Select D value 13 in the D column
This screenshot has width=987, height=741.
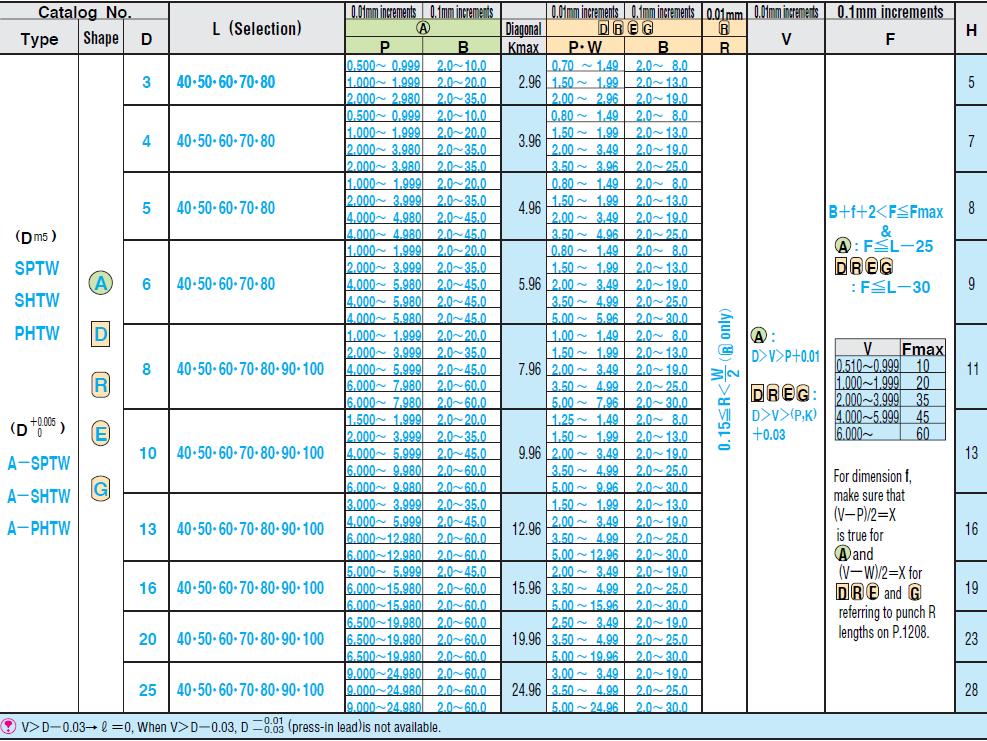(147, 529)
